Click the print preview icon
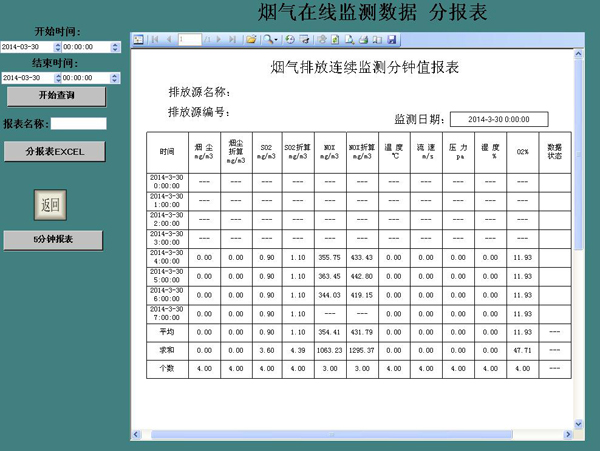 coord(349,39)
